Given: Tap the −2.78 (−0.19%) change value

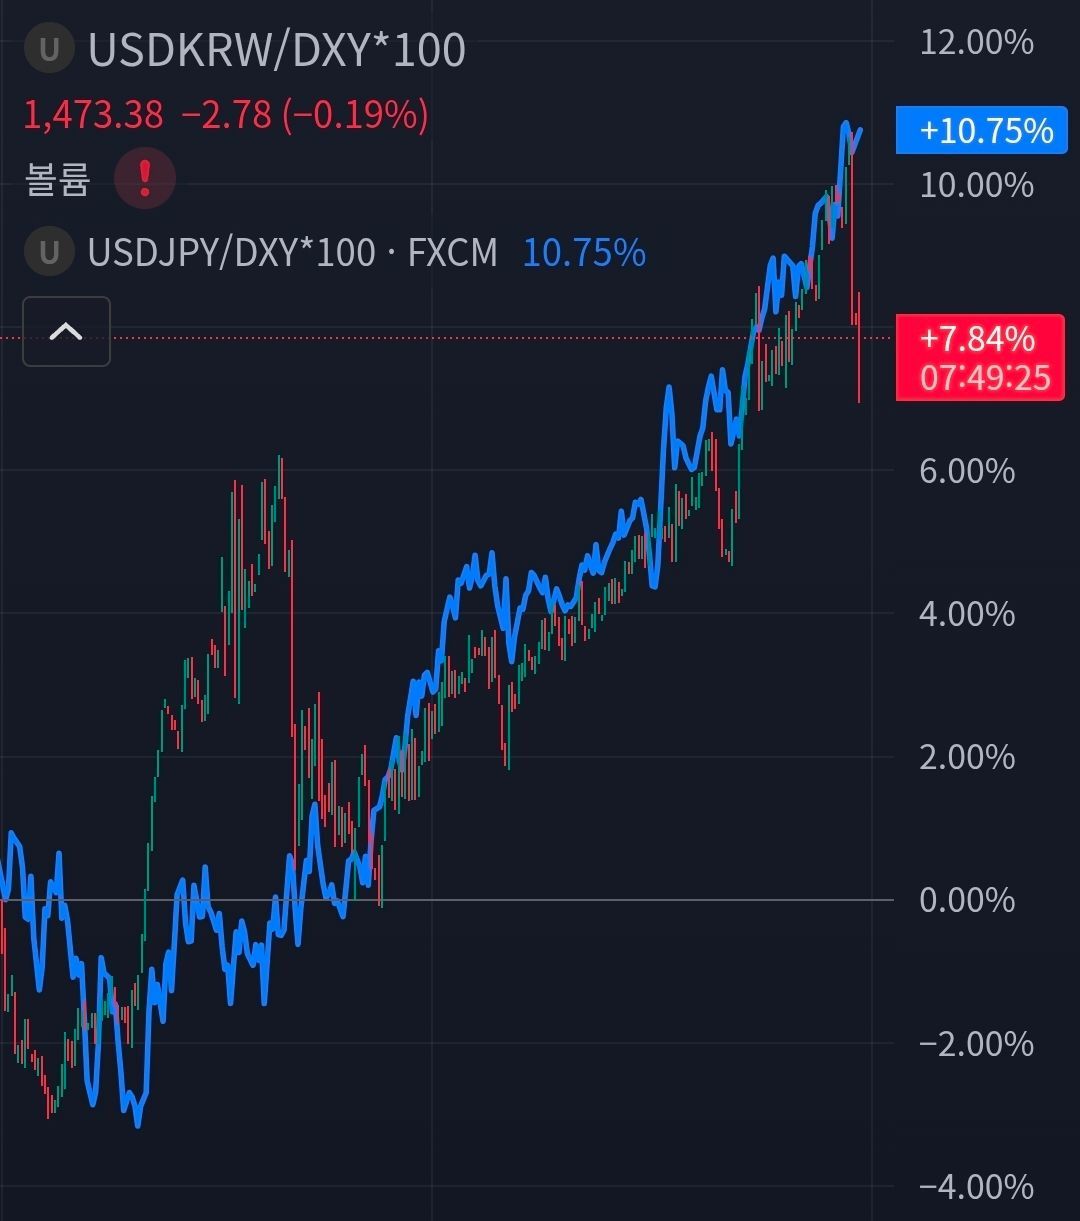Looking at the screenshot, I should [305, 115].
